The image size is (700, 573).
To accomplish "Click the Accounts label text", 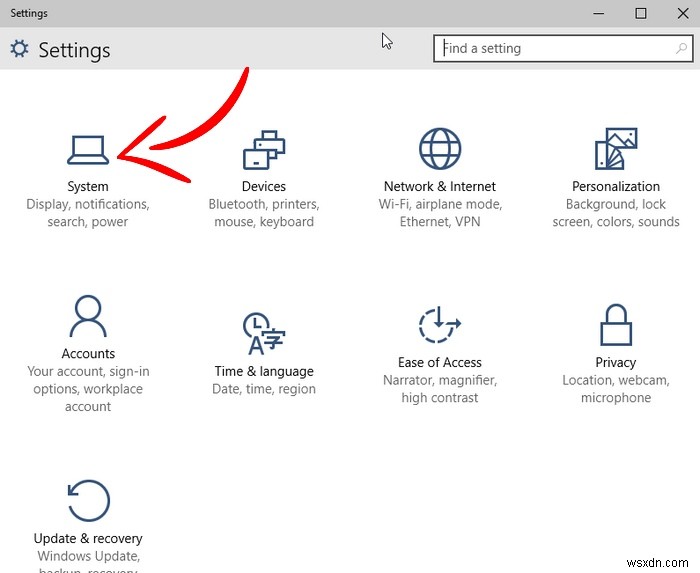I will pos(88,353).
